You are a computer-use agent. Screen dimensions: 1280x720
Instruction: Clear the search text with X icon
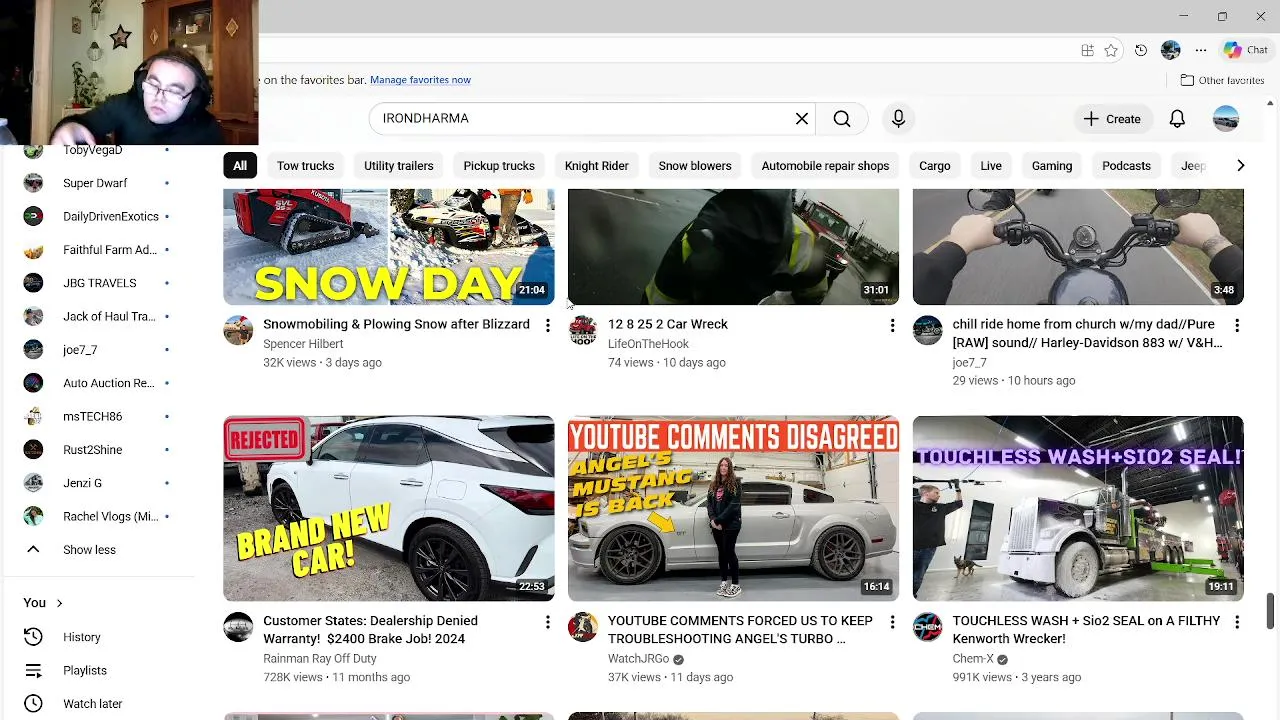802,119
